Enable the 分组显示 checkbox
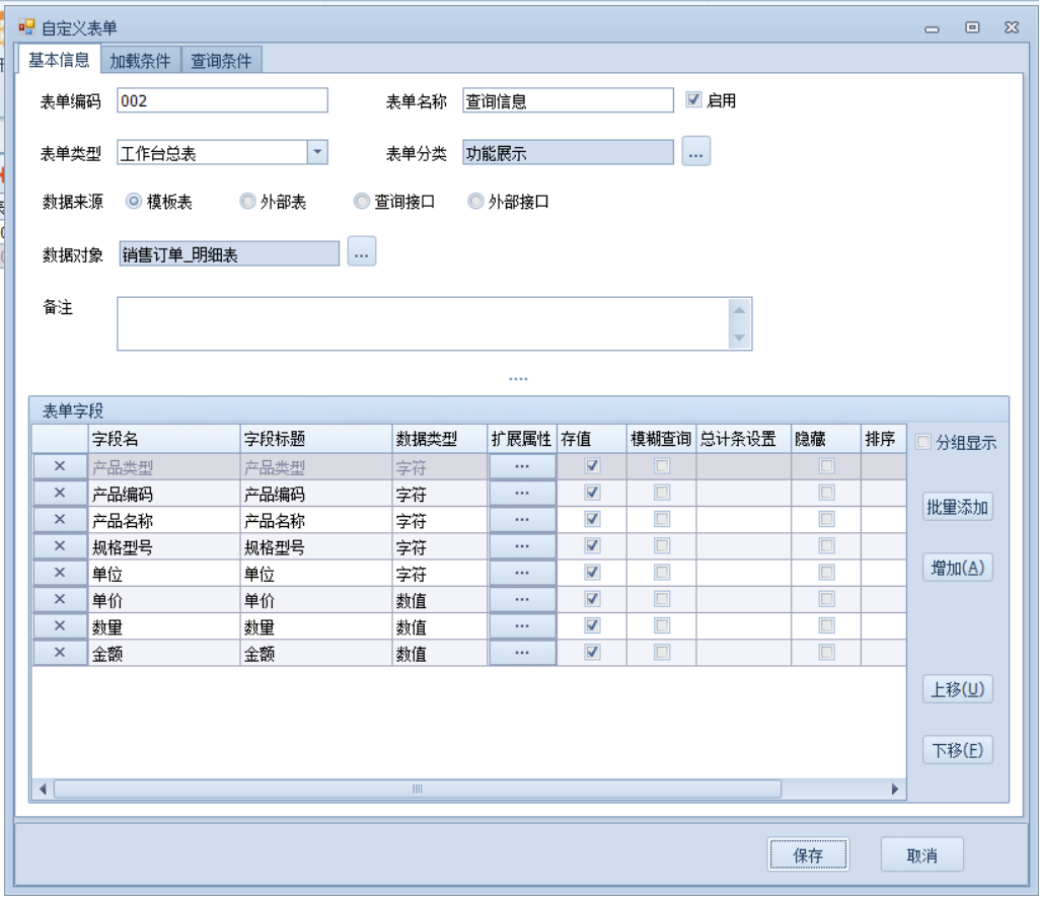The width and height of the screenshot is (1040, 898). [x=923, y=442]
